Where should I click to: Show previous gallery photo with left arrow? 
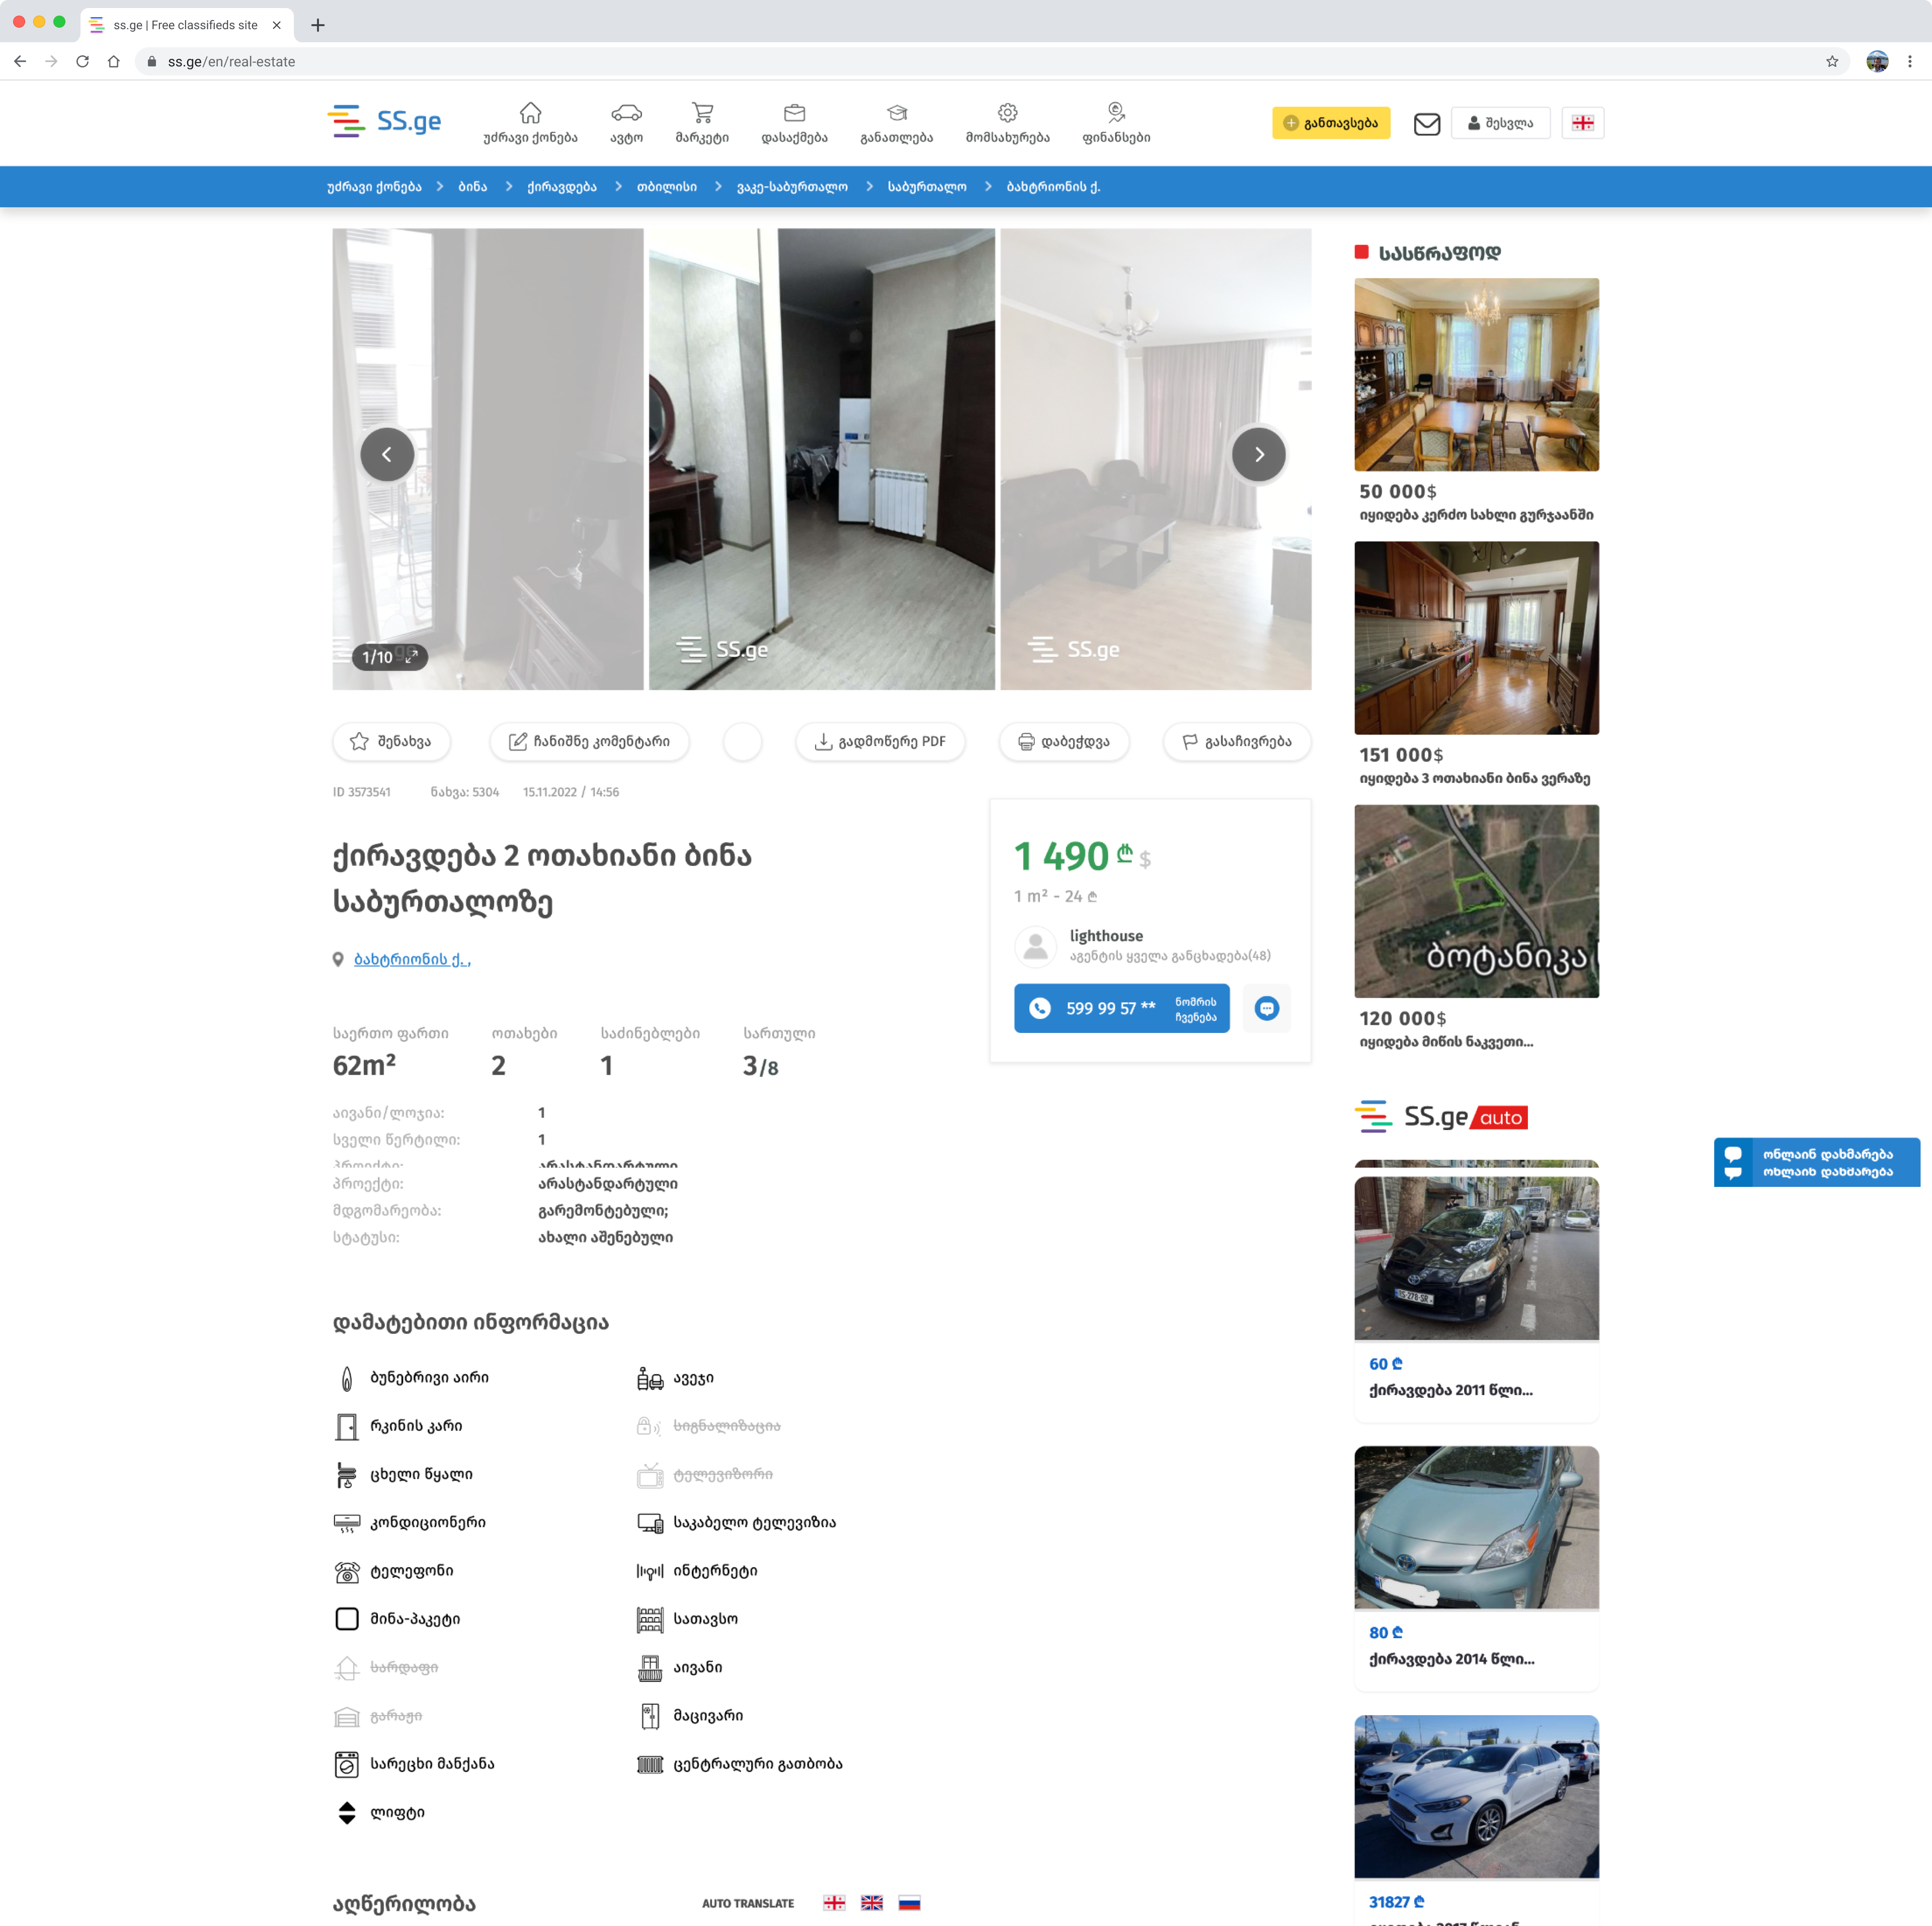[x=387, y=455]
